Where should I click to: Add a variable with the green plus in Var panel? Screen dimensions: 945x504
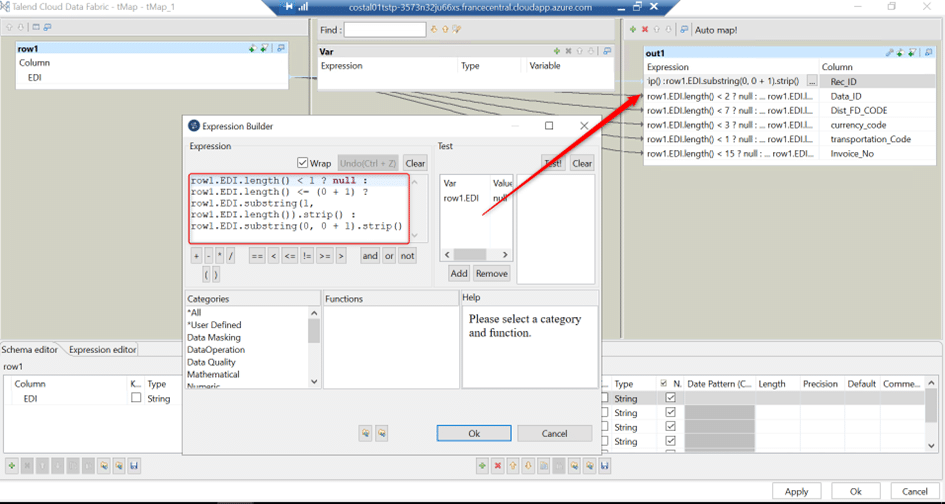(557, 51)
